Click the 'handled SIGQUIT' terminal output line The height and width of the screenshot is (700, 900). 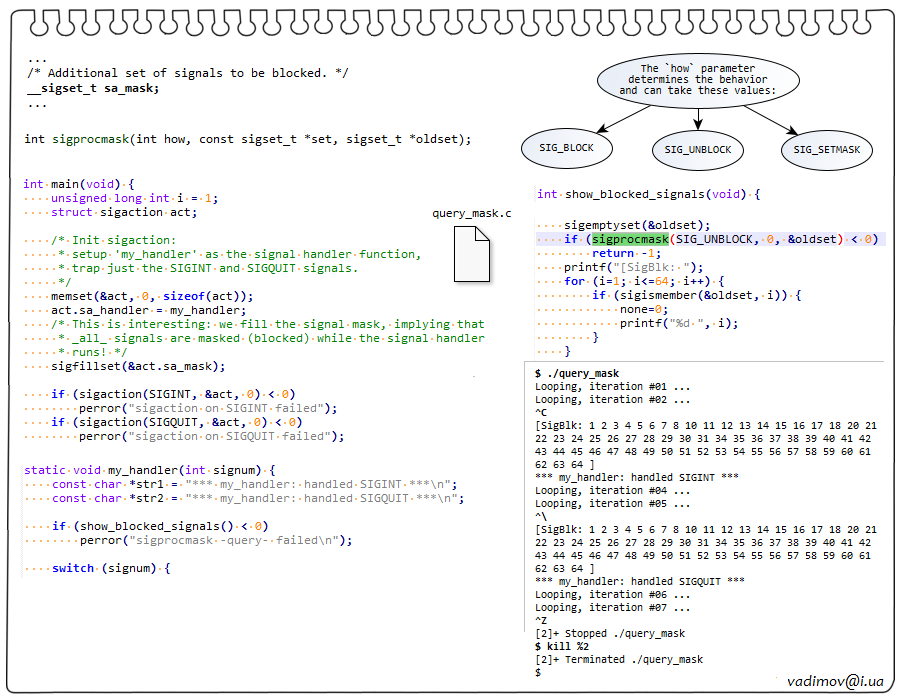pos(640,581)
